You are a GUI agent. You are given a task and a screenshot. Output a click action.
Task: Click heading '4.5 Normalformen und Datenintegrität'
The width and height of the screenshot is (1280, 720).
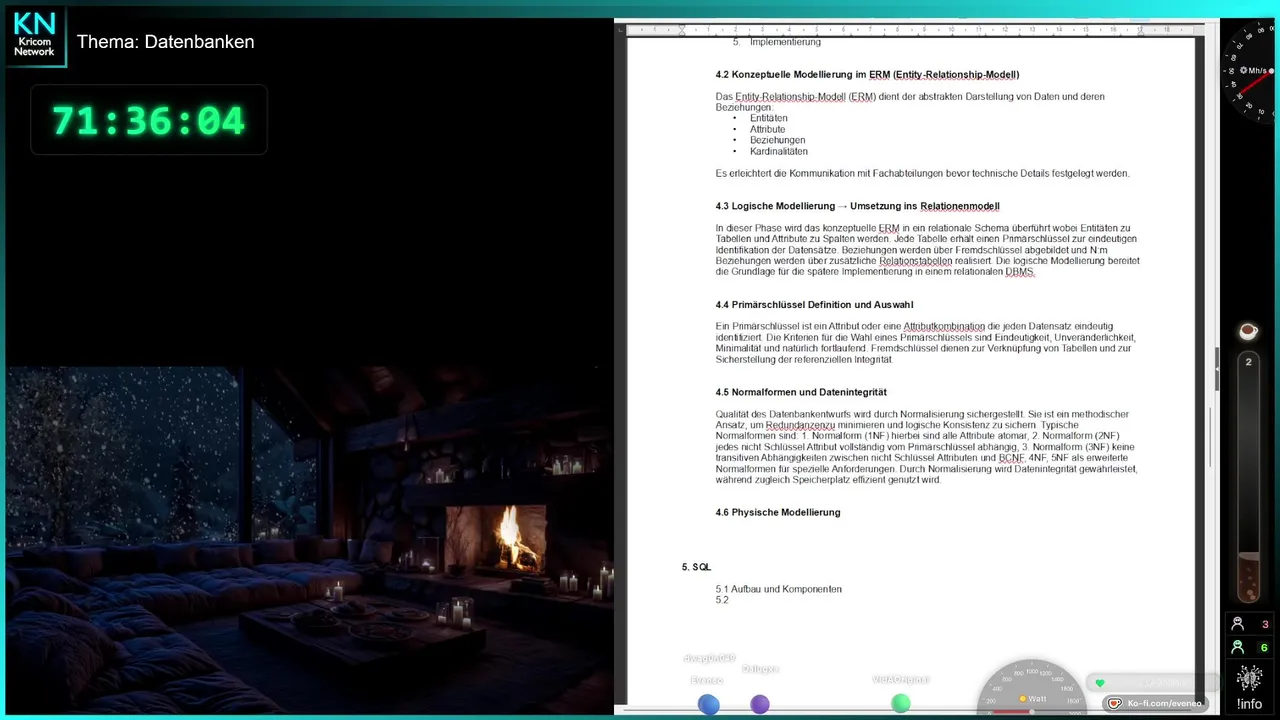pos(801,392)
